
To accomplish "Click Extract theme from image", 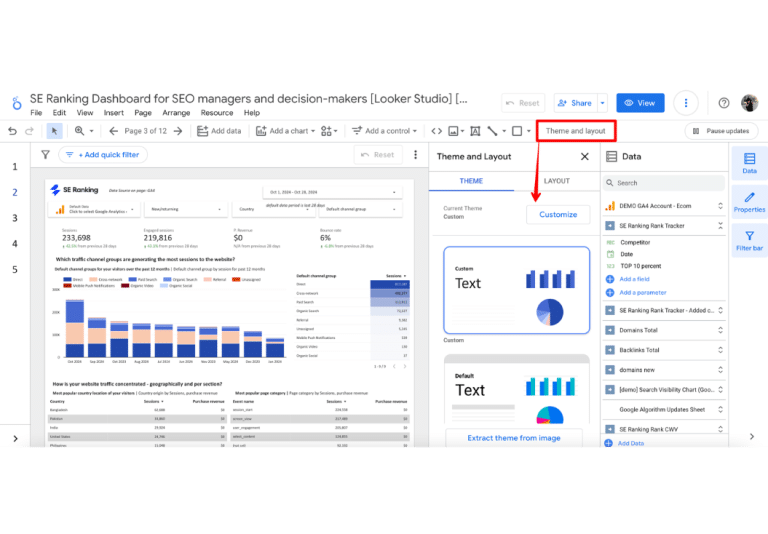I will 514,438.
